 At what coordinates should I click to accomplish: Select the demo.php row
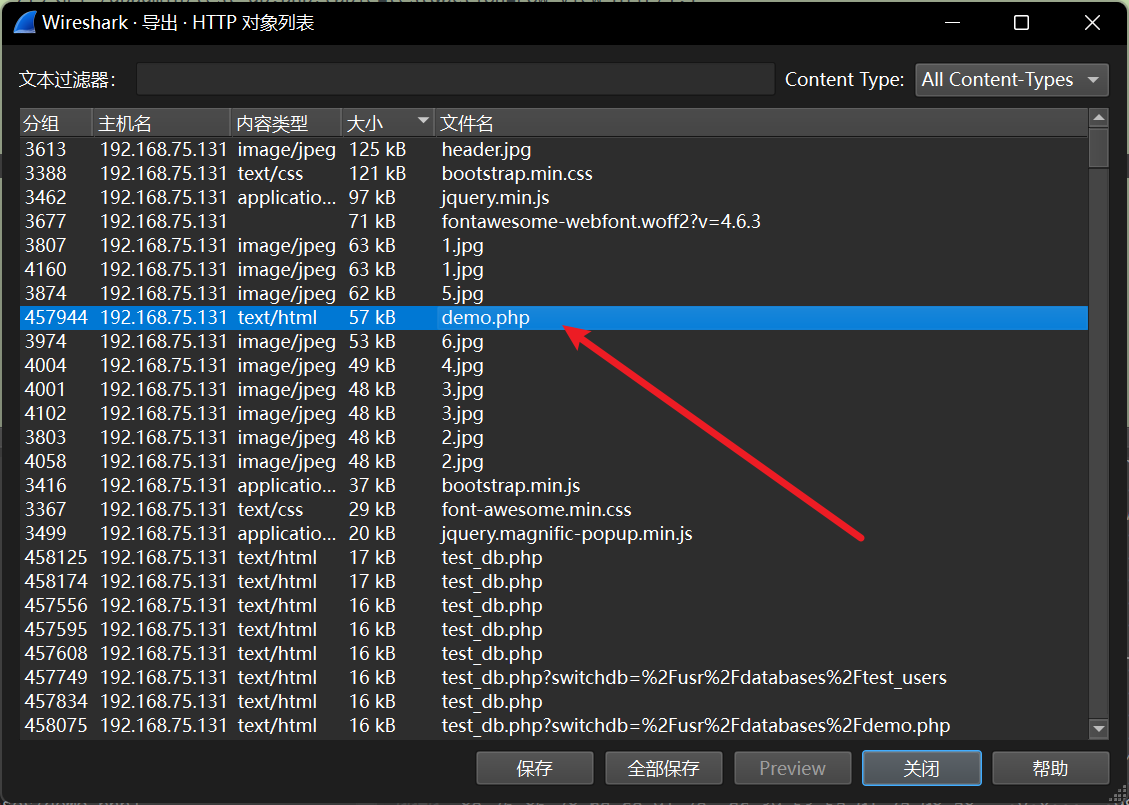tap(485, 318)
